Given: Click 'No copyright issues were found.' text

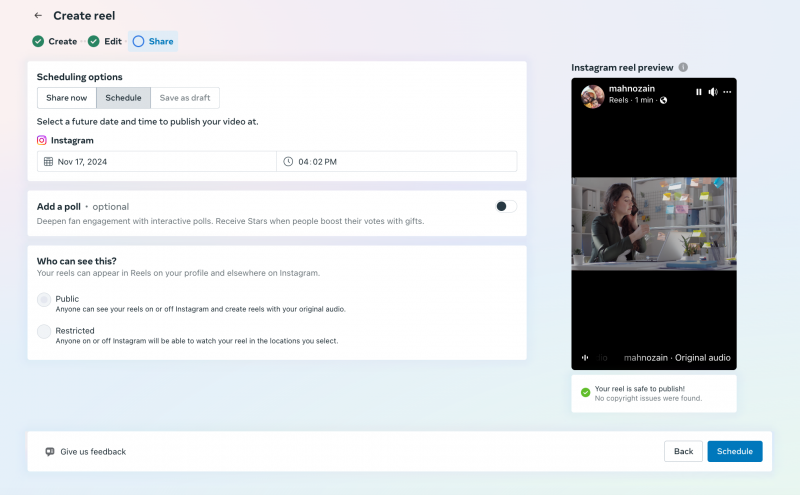Looking at the screenshot, I should (648, 398).
